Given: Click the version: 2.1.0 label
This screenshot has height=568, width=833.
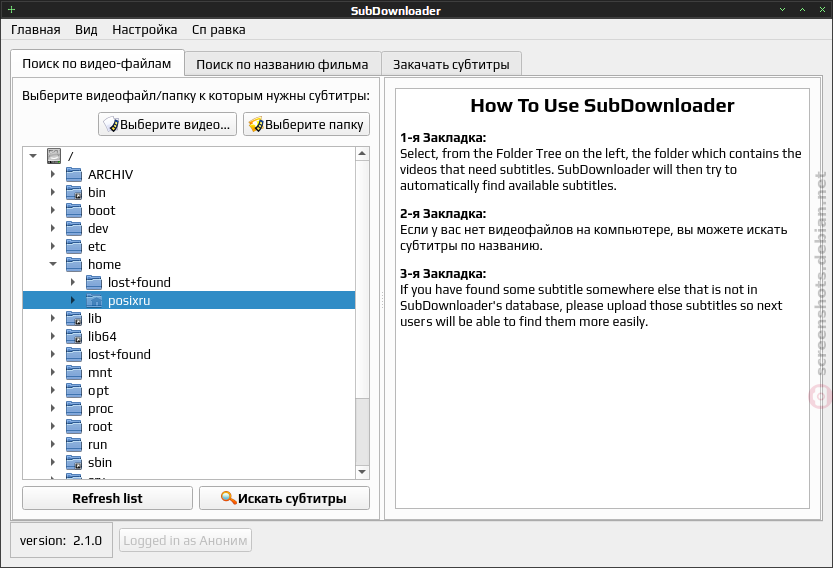Looking at the screenshot, I should click(x=61, y=540).
